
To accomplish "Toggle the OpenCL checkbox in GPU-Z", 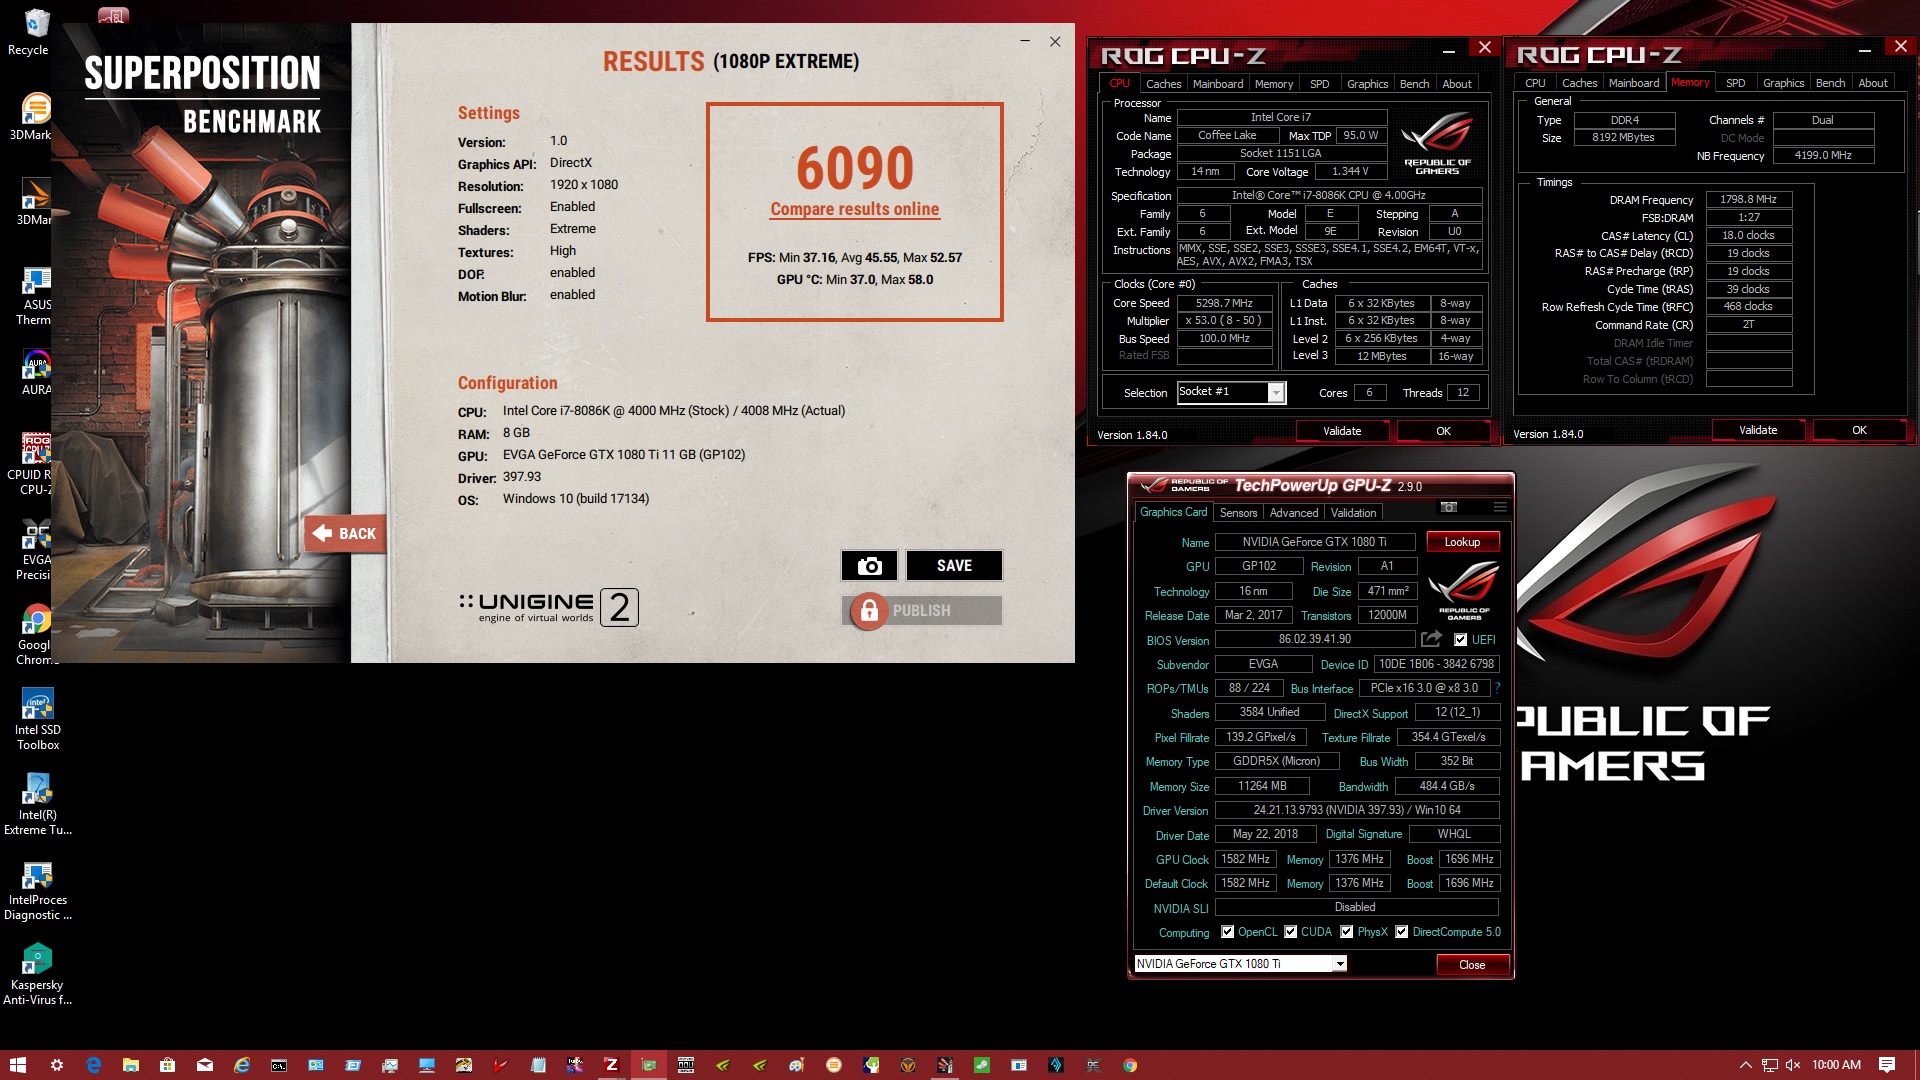I will (1227, 932).
